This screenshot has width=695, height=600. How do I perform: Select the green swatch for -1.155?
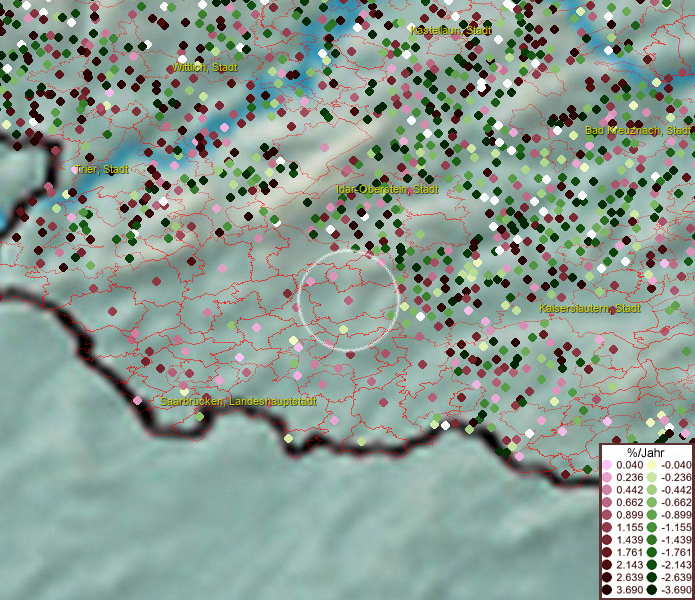coord(652,528)
